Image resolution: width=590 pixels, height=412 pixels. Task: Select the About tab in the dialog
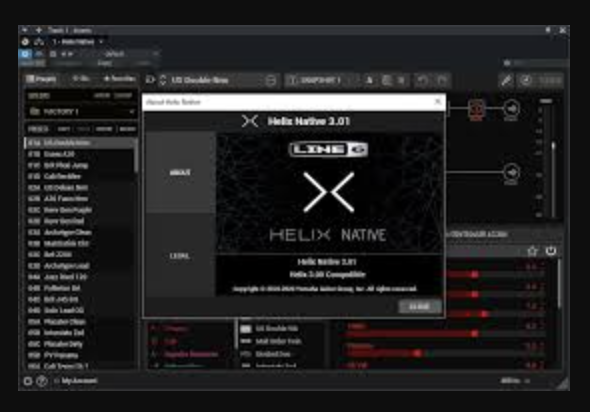[180, 172]
